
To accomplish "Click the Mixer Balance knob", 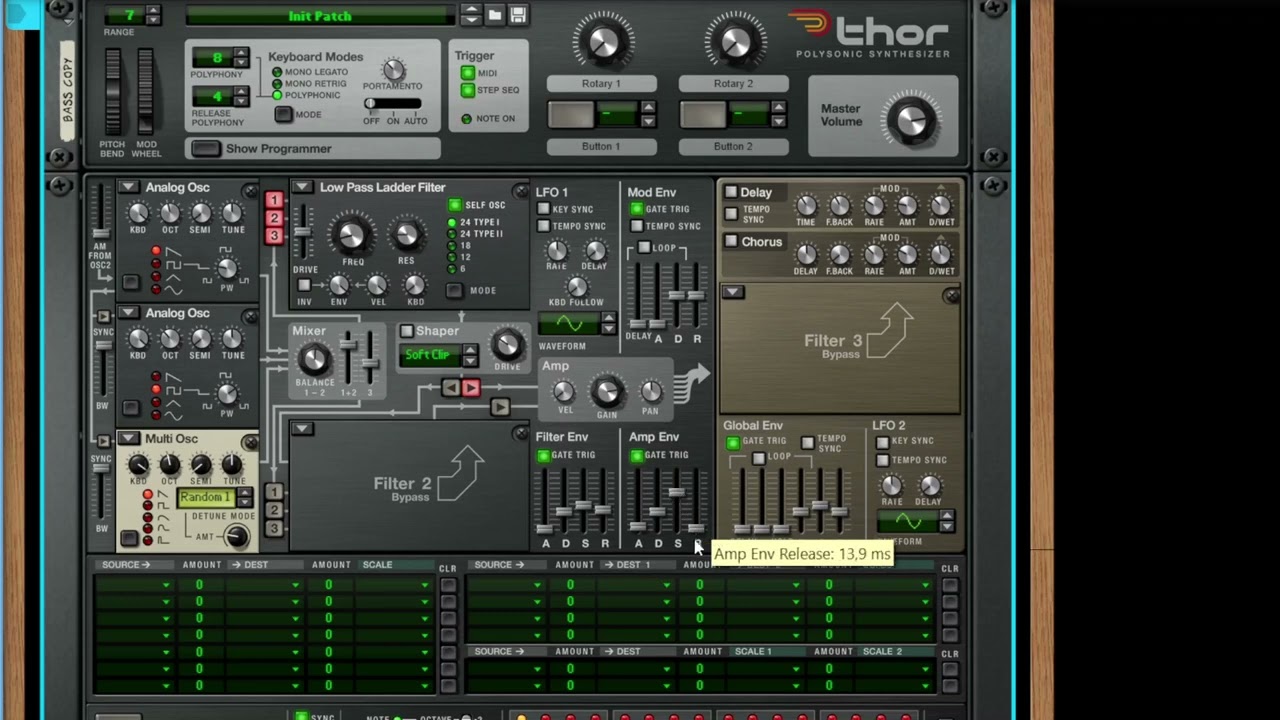I will 314,359.
